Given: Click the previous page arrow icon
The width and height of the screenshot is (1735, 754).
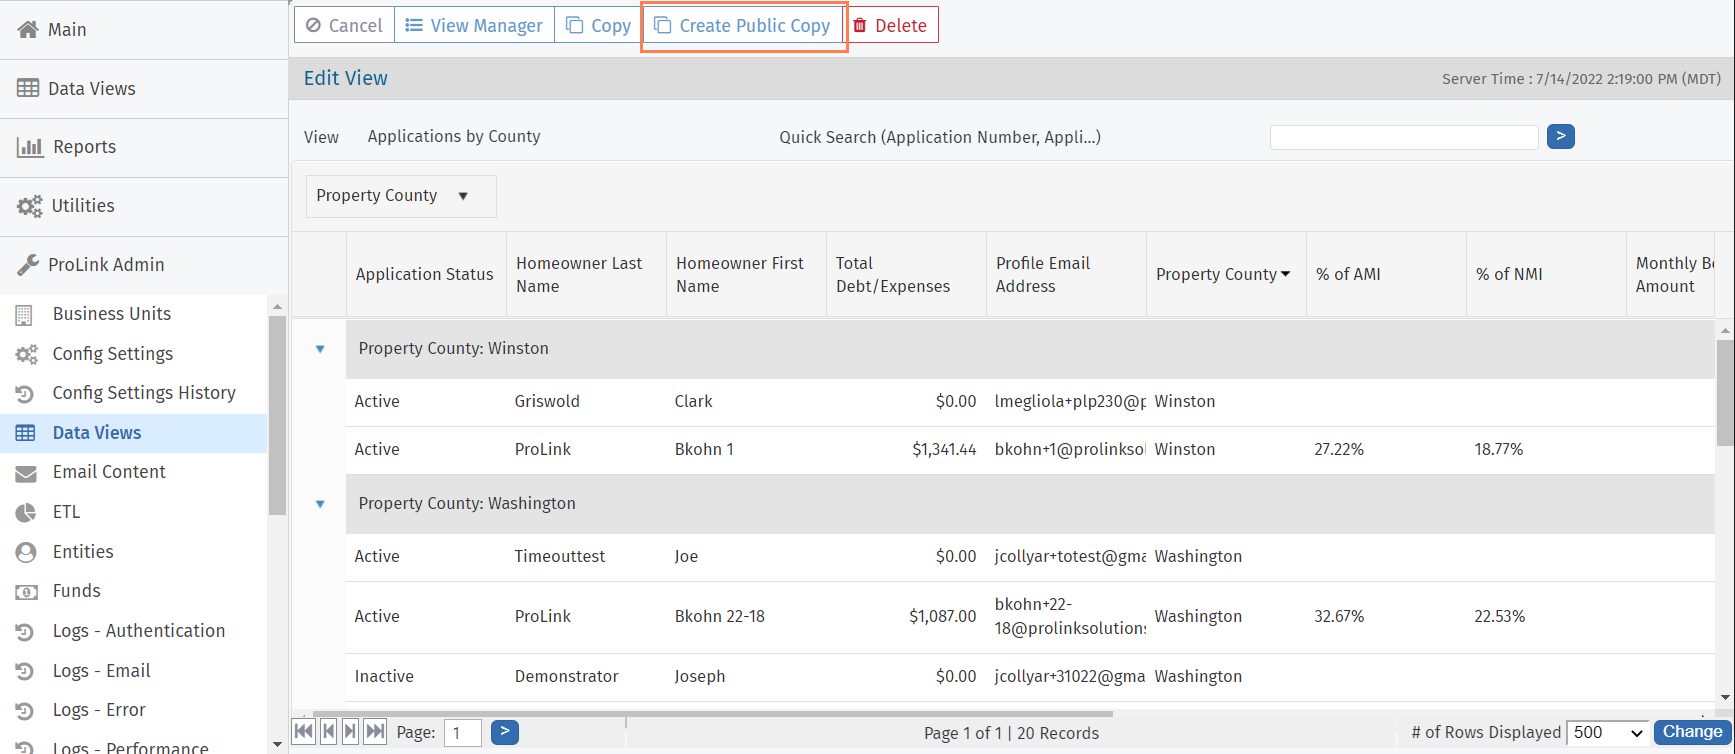Looking at the screenshot, I should coord(328,732).
